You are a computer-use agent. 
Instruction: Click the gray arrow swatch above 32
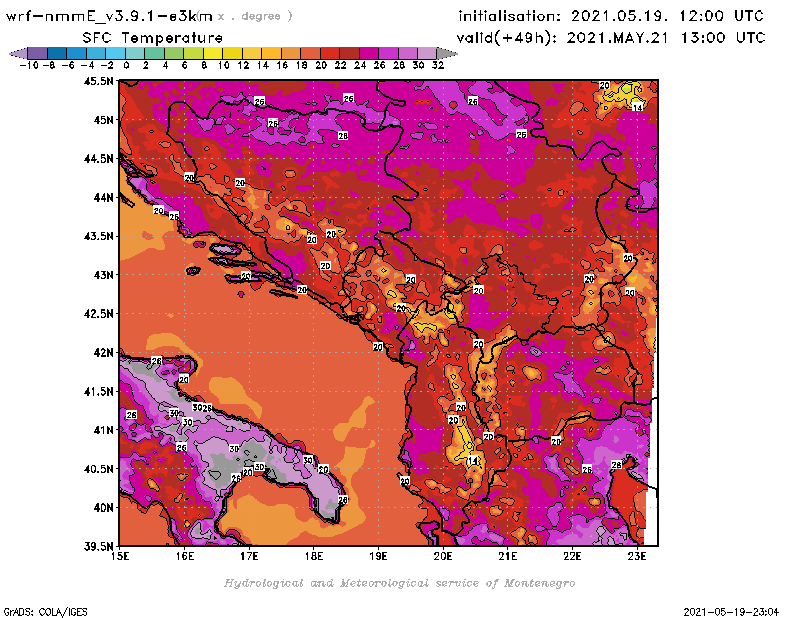click(446, 53)
